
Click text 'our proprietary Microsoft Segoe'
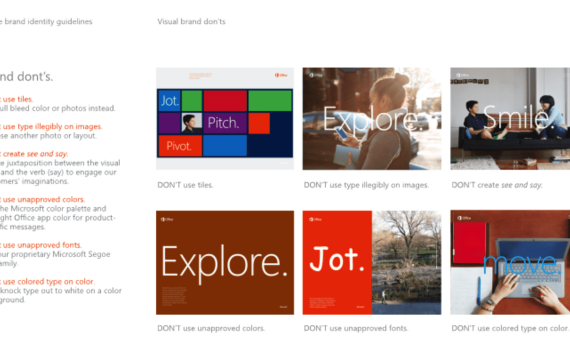55,254
